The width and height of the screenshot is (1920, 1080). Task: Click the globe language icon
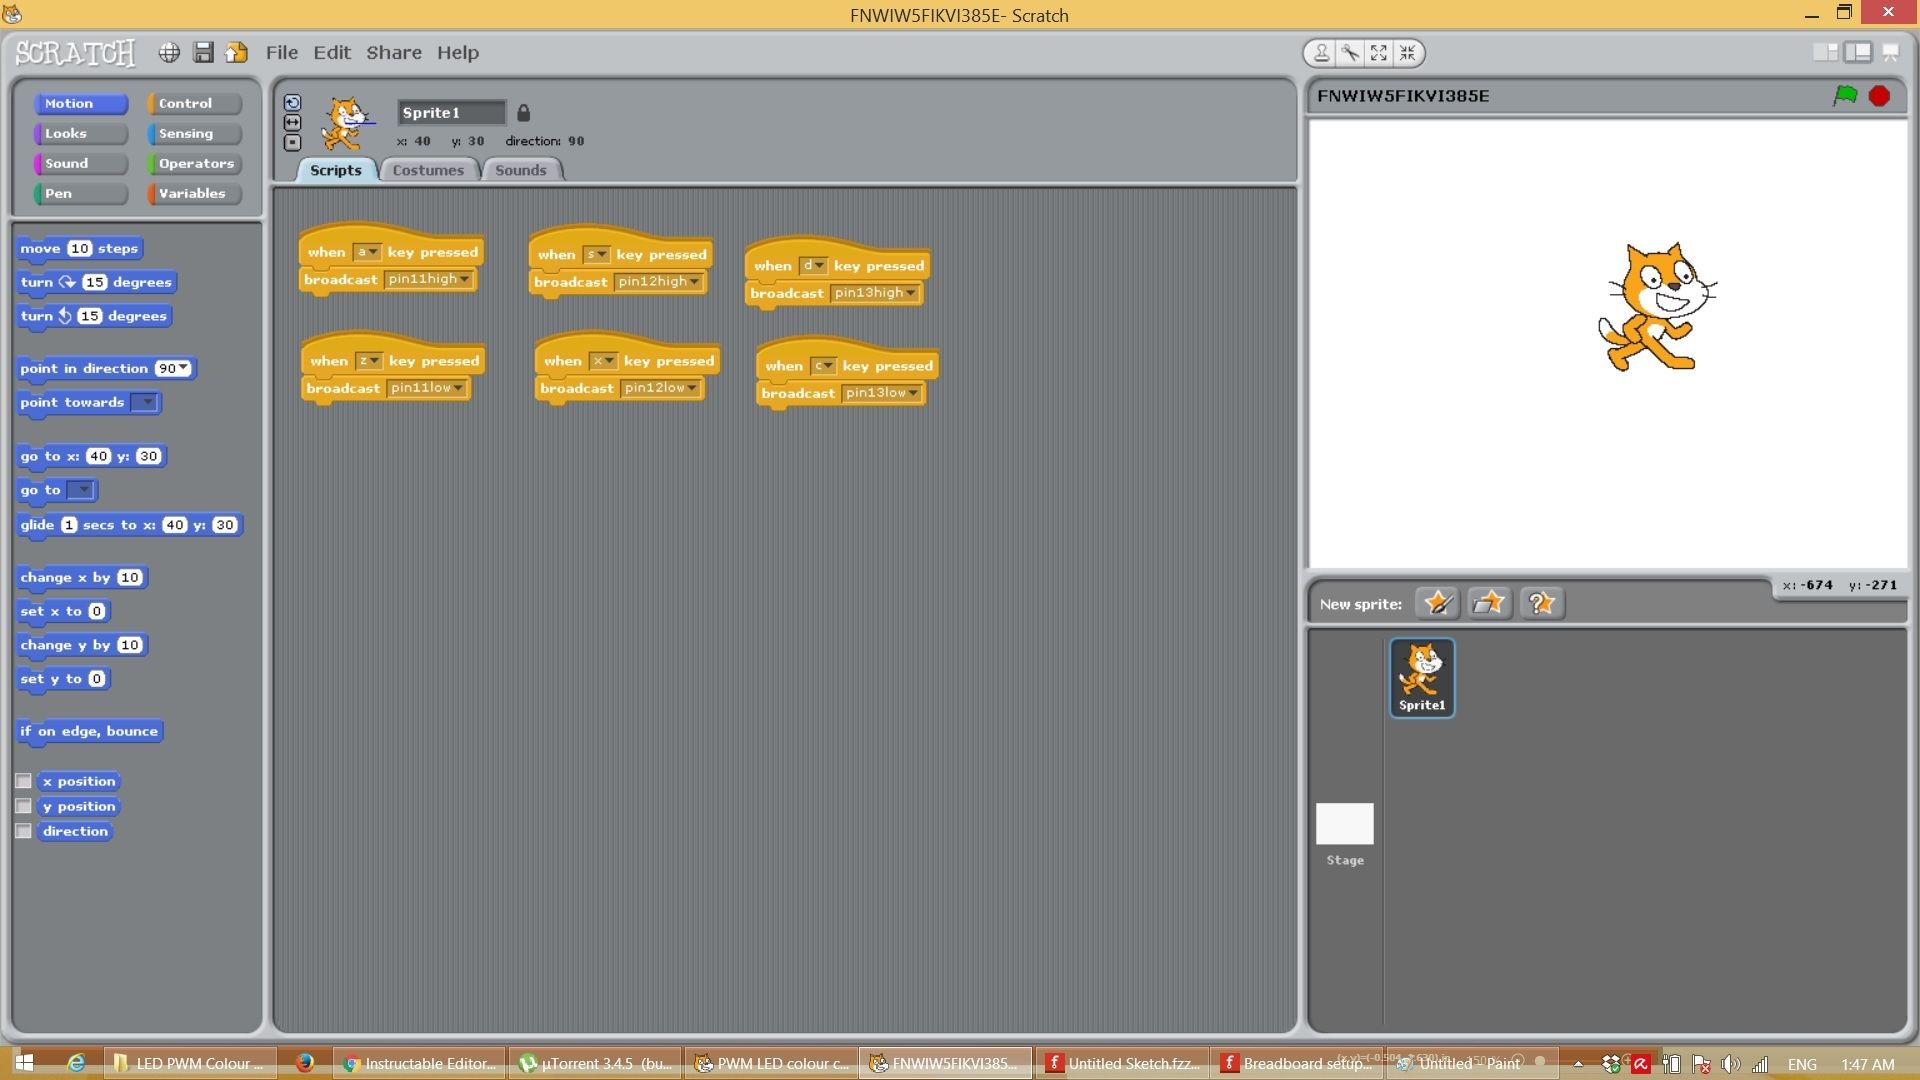[x=169, y=53]
